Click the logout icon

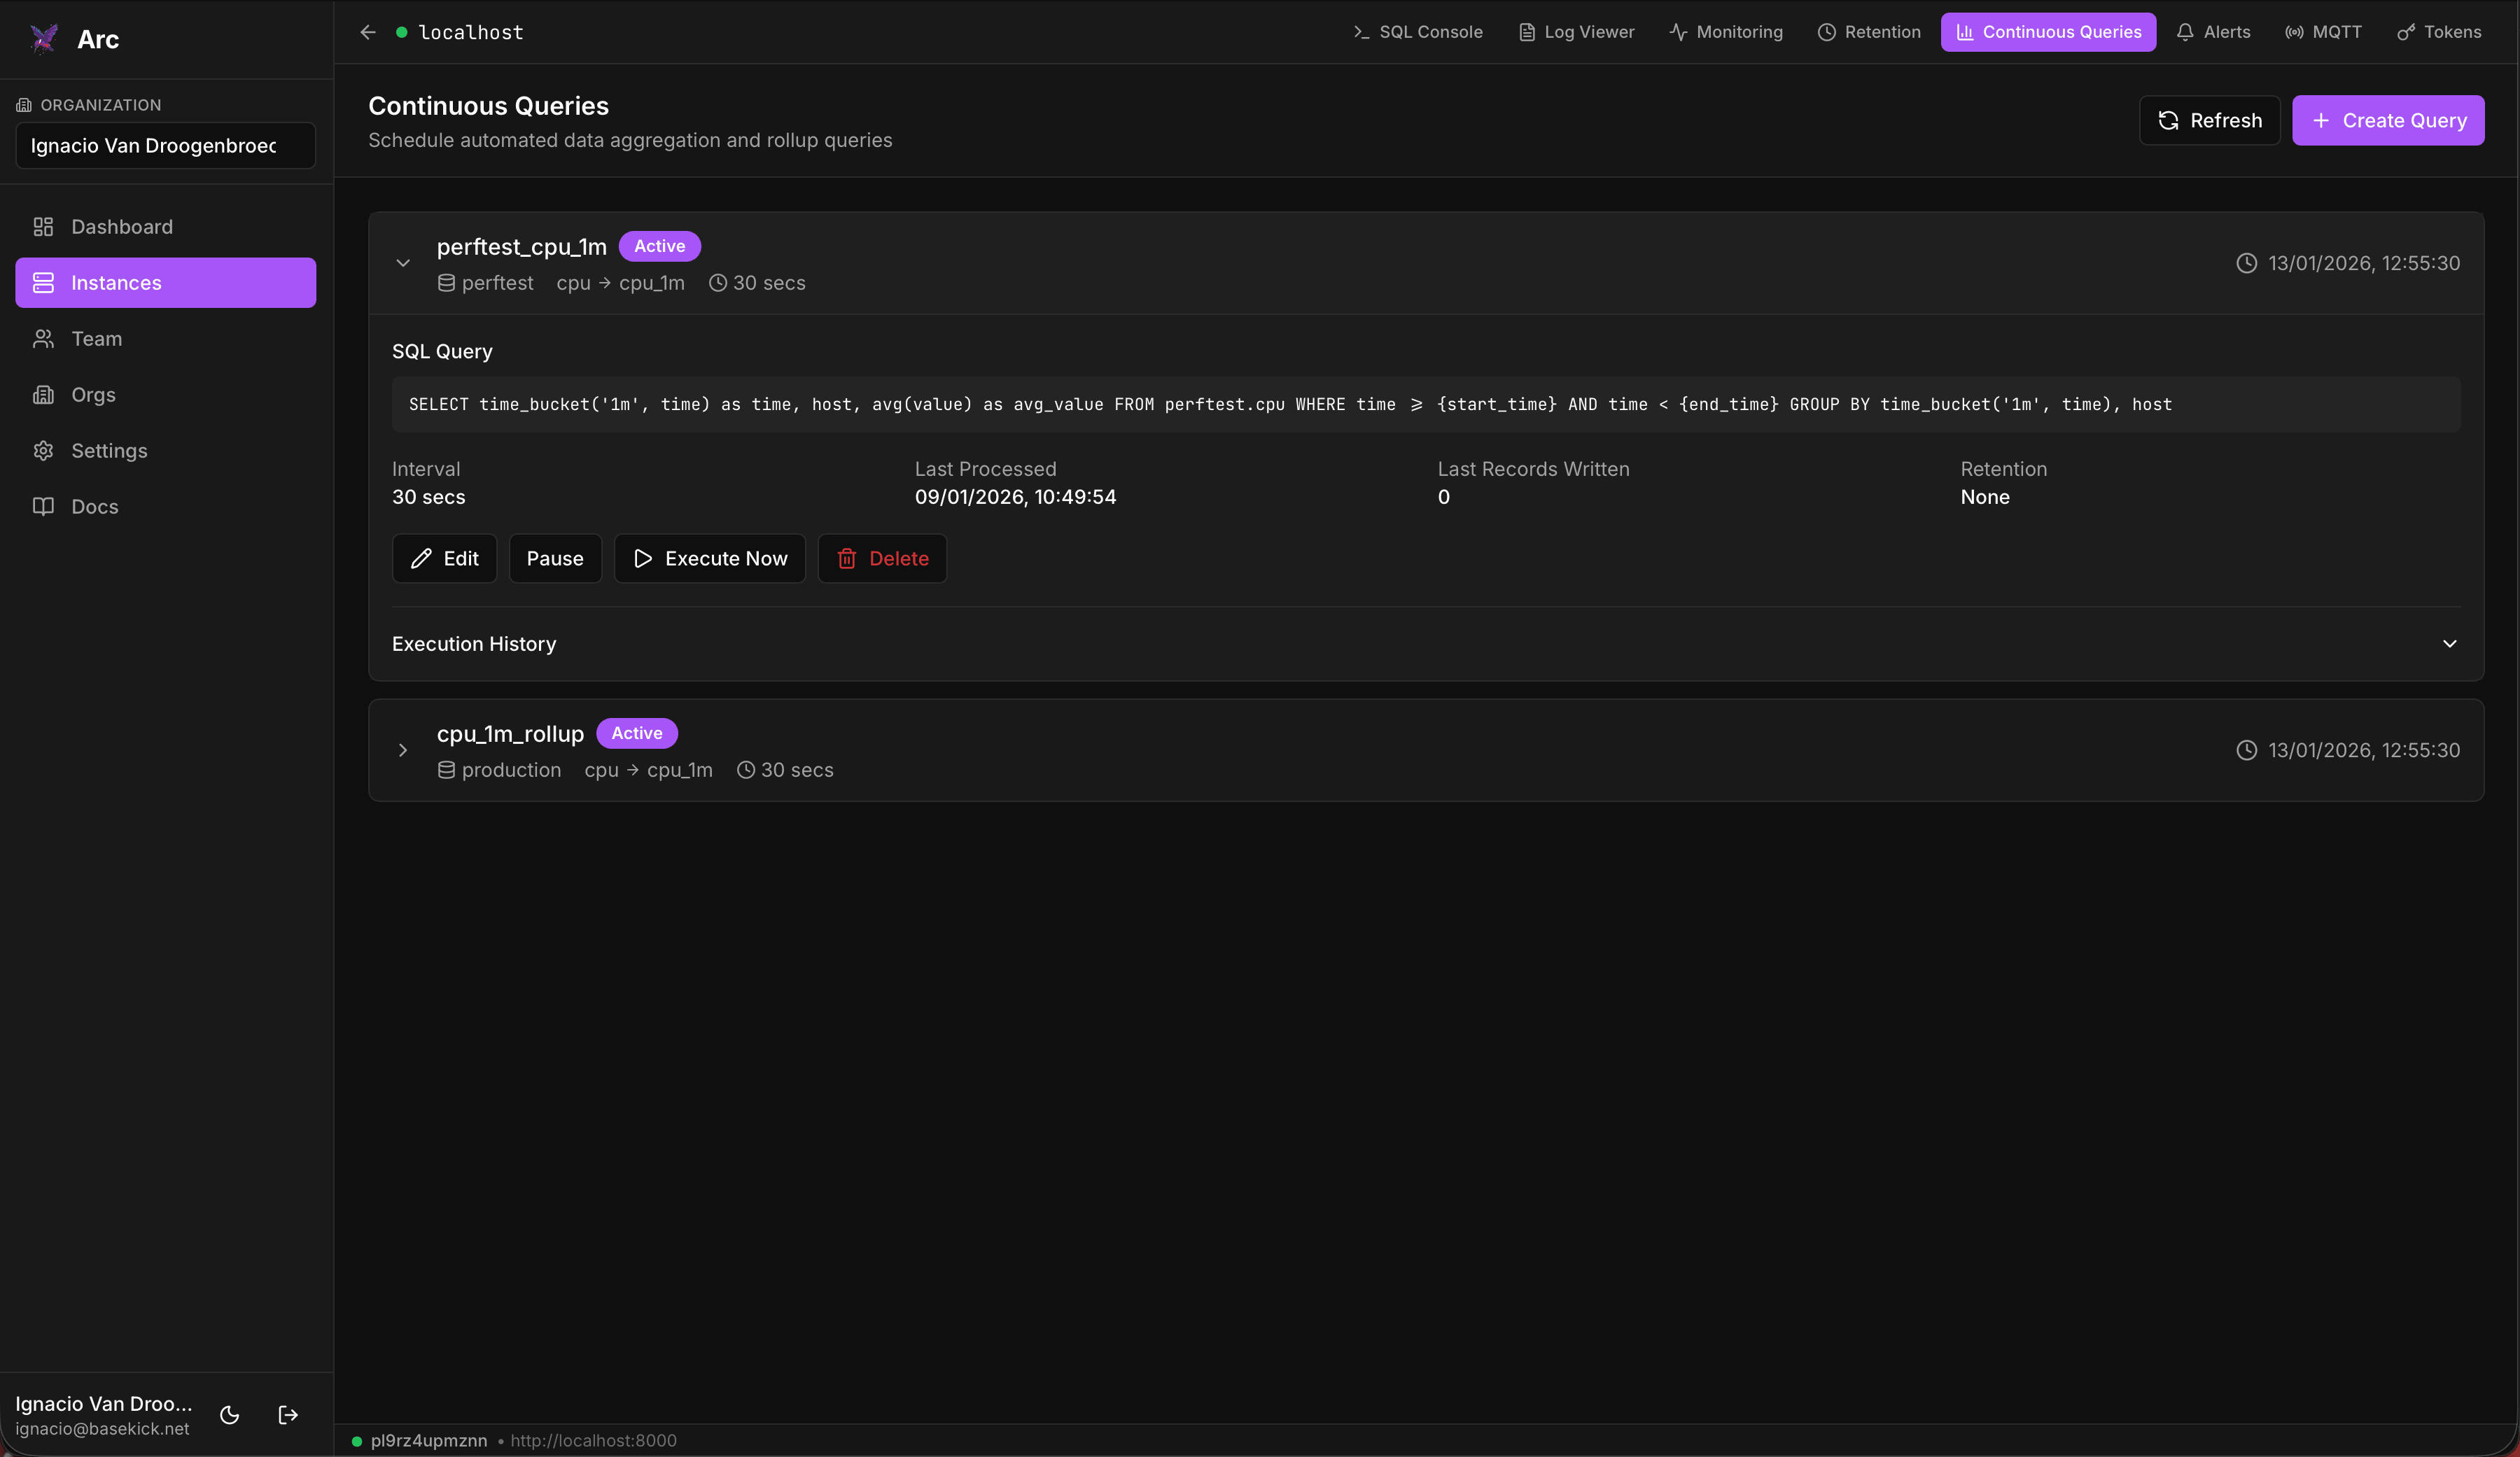[x=288, y=1415]
